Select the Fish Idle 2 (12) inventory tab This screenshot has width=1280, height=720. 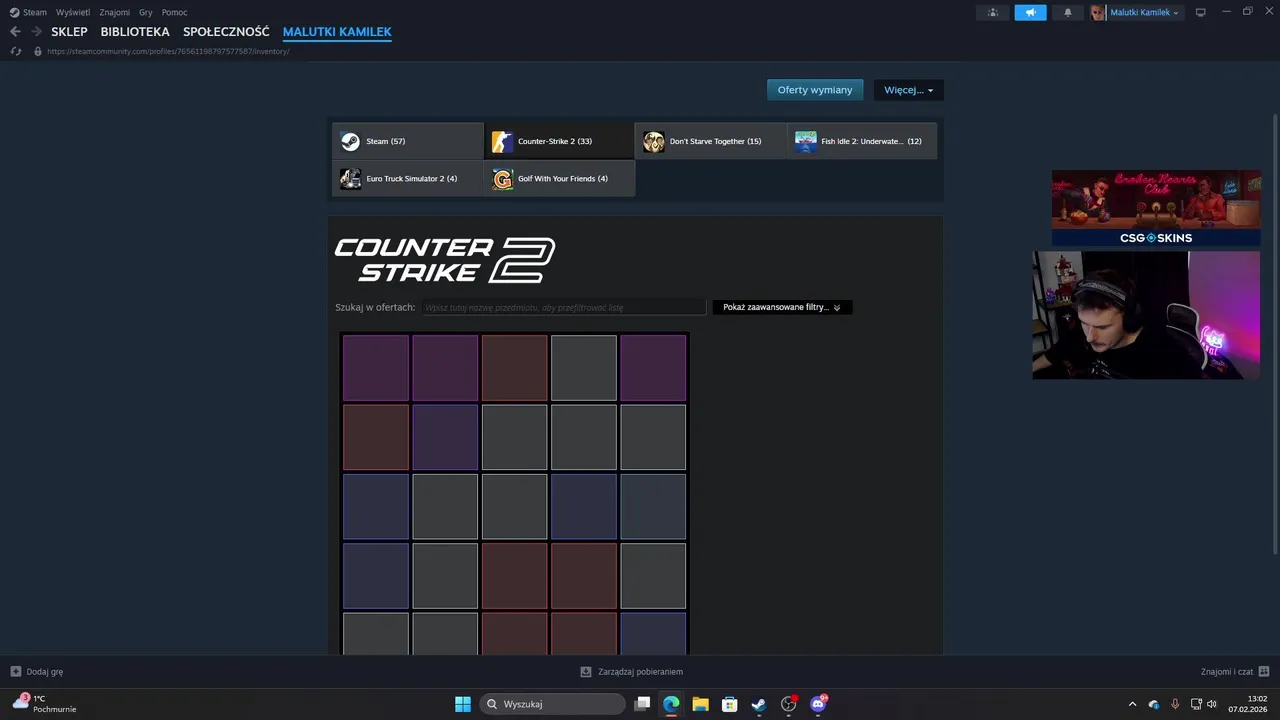coord(862,141)
